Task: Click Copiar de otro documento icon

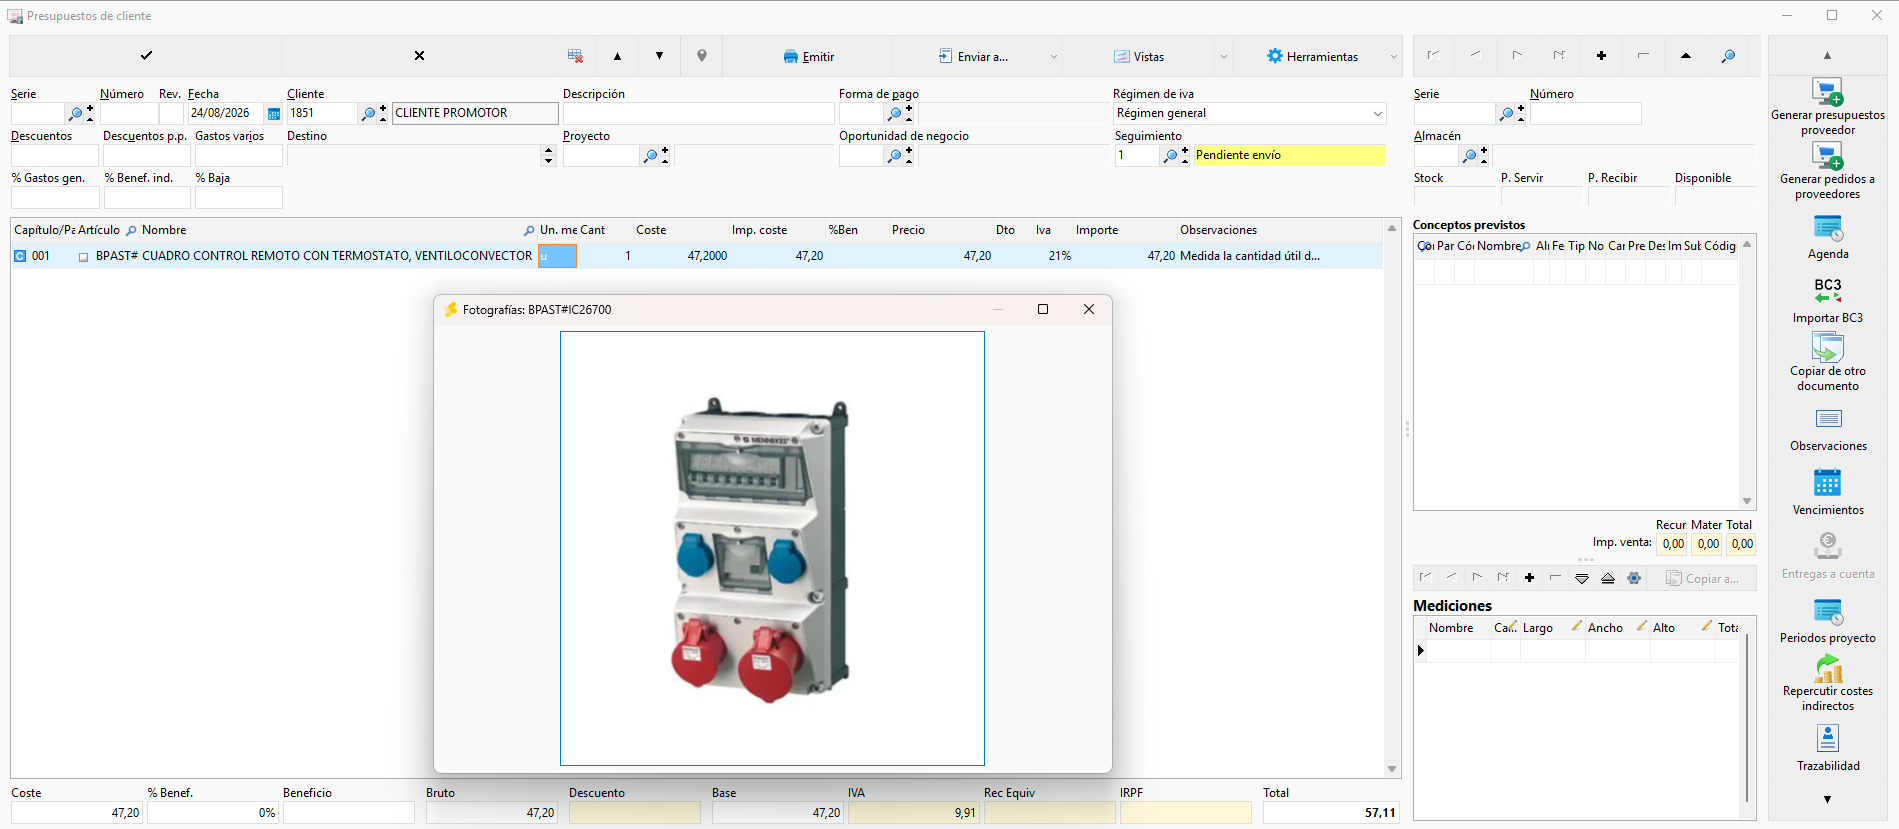Action: (1827, 346)
